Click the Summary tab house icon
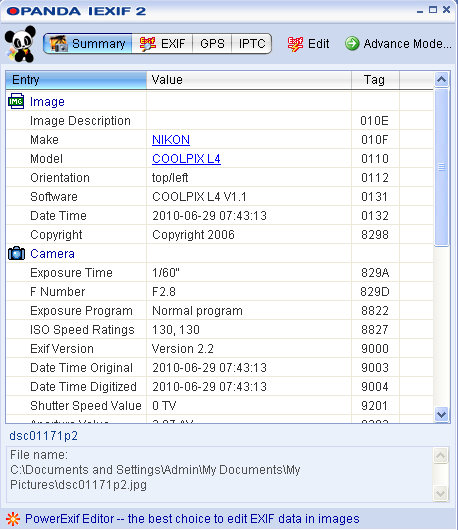This screenshot has height=530, width=458. point(59,44)
